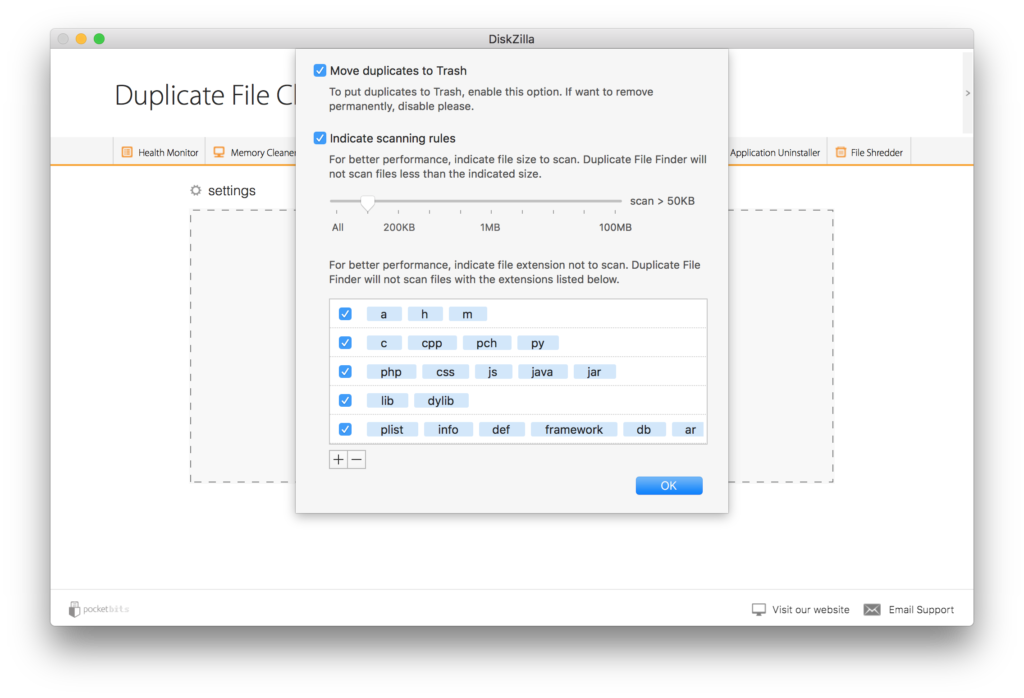Open the File Shredder tab
The width and height of the screenshot is (1024, 698).
point(869,152)
